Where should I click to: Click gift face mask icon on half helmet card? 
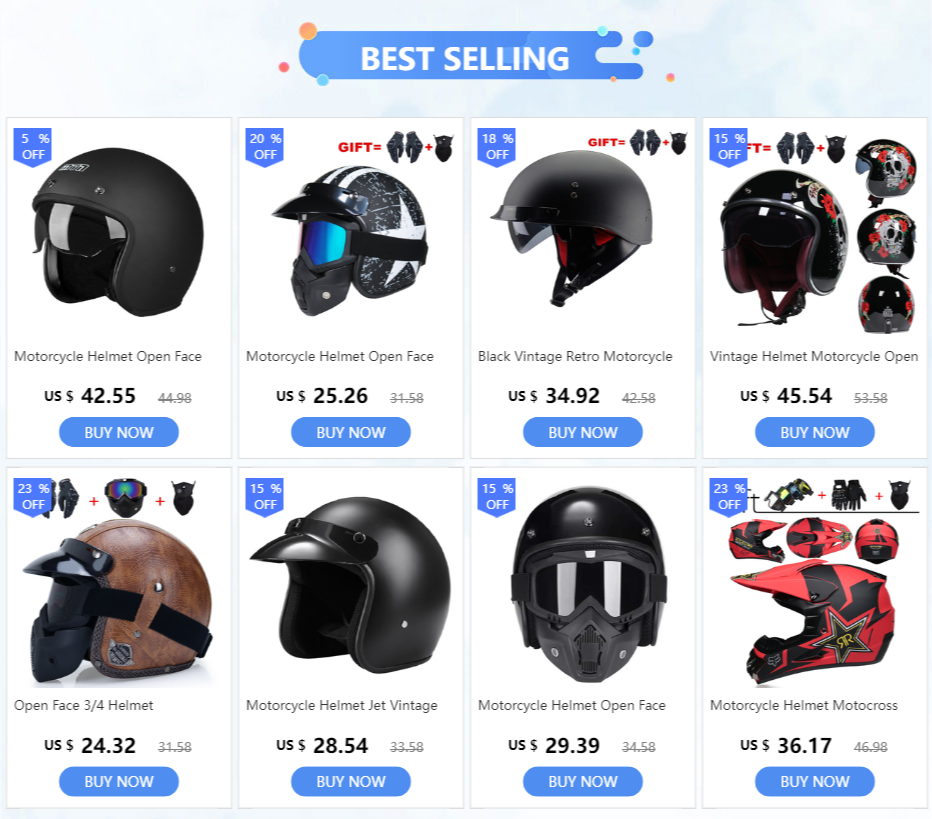coord(679,143)
